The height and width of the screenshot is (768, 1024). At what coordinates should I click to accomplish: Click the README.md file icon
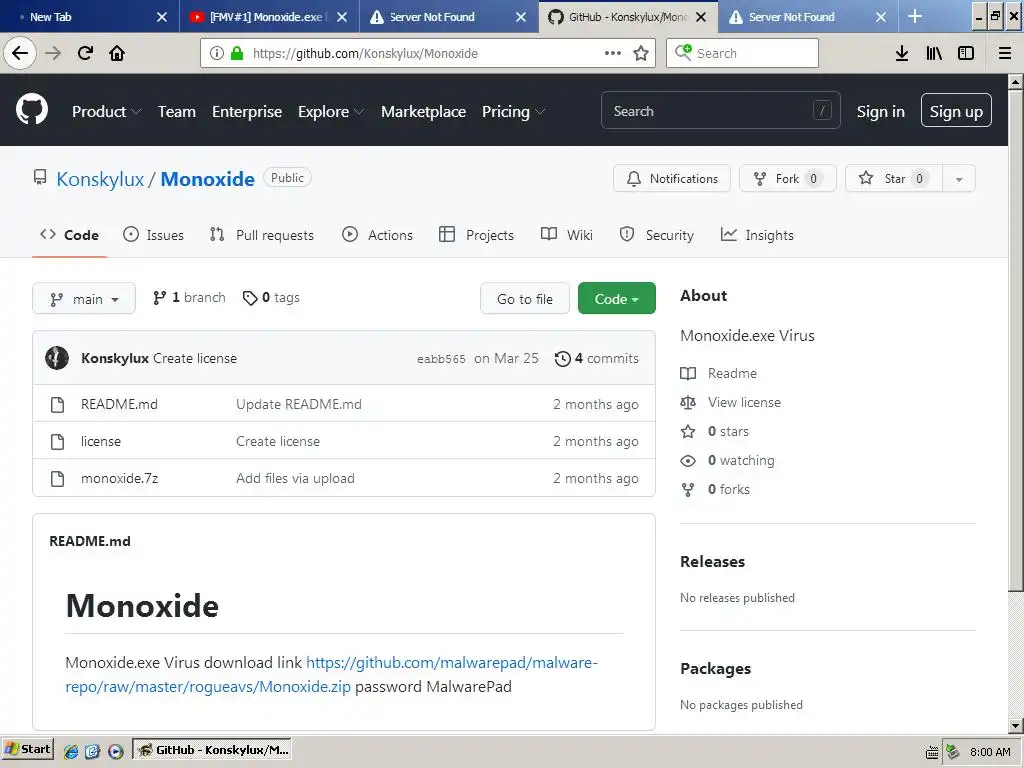(57, 404)
